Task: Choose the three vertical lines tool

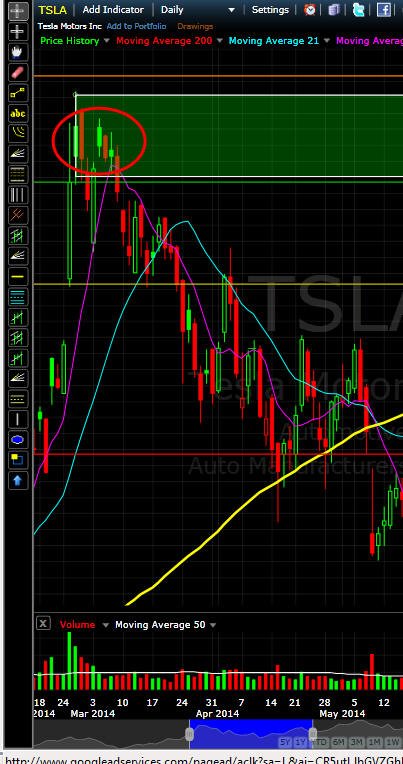Action: 17,195
